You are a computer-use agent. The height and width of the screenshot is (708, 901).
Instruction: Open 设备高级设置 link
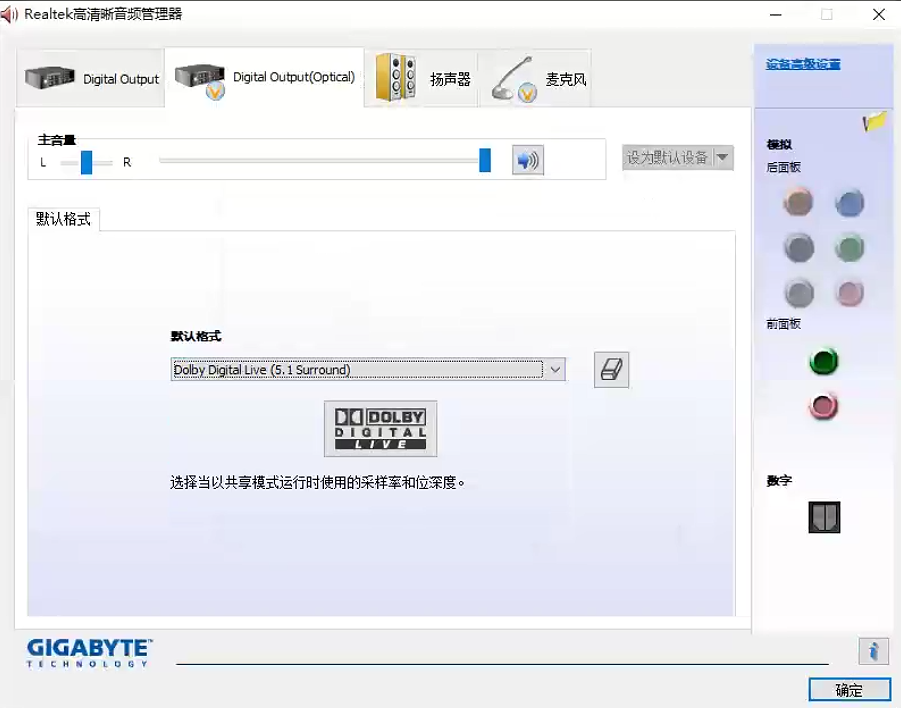(x=803, y=64)
